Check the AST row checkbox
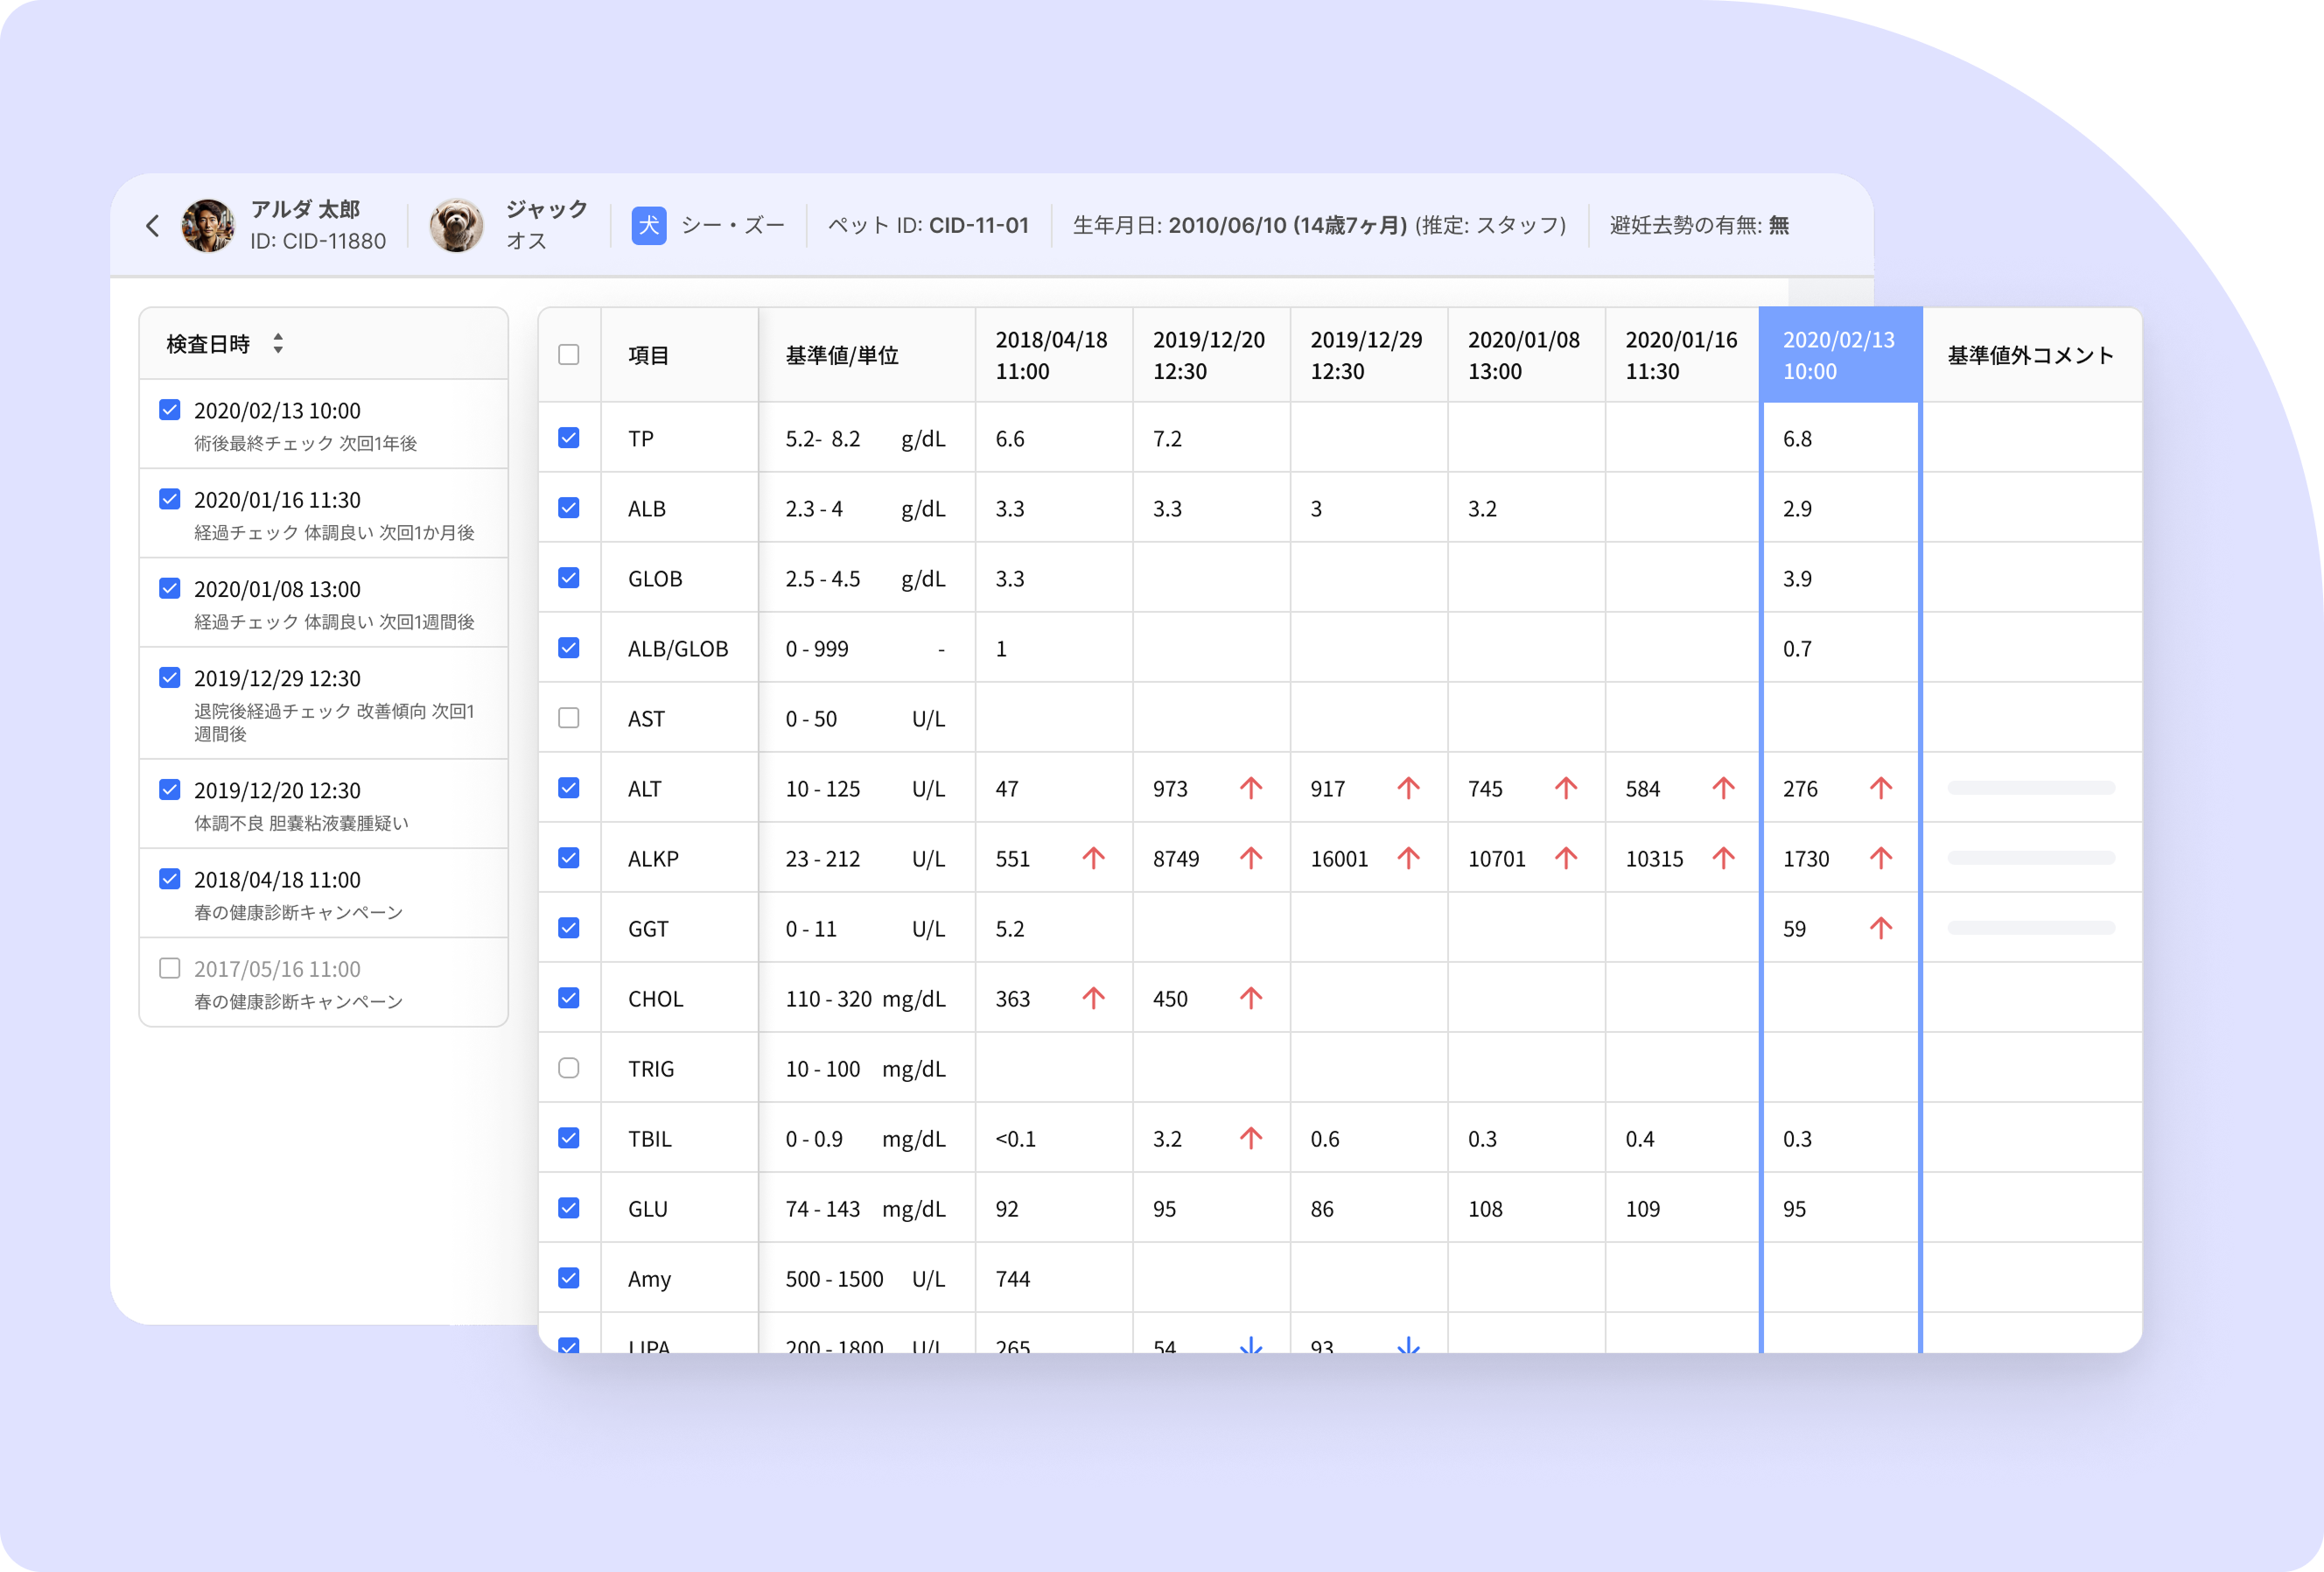This screenshot has width=2324, height=1572. (x=569, y=718)
